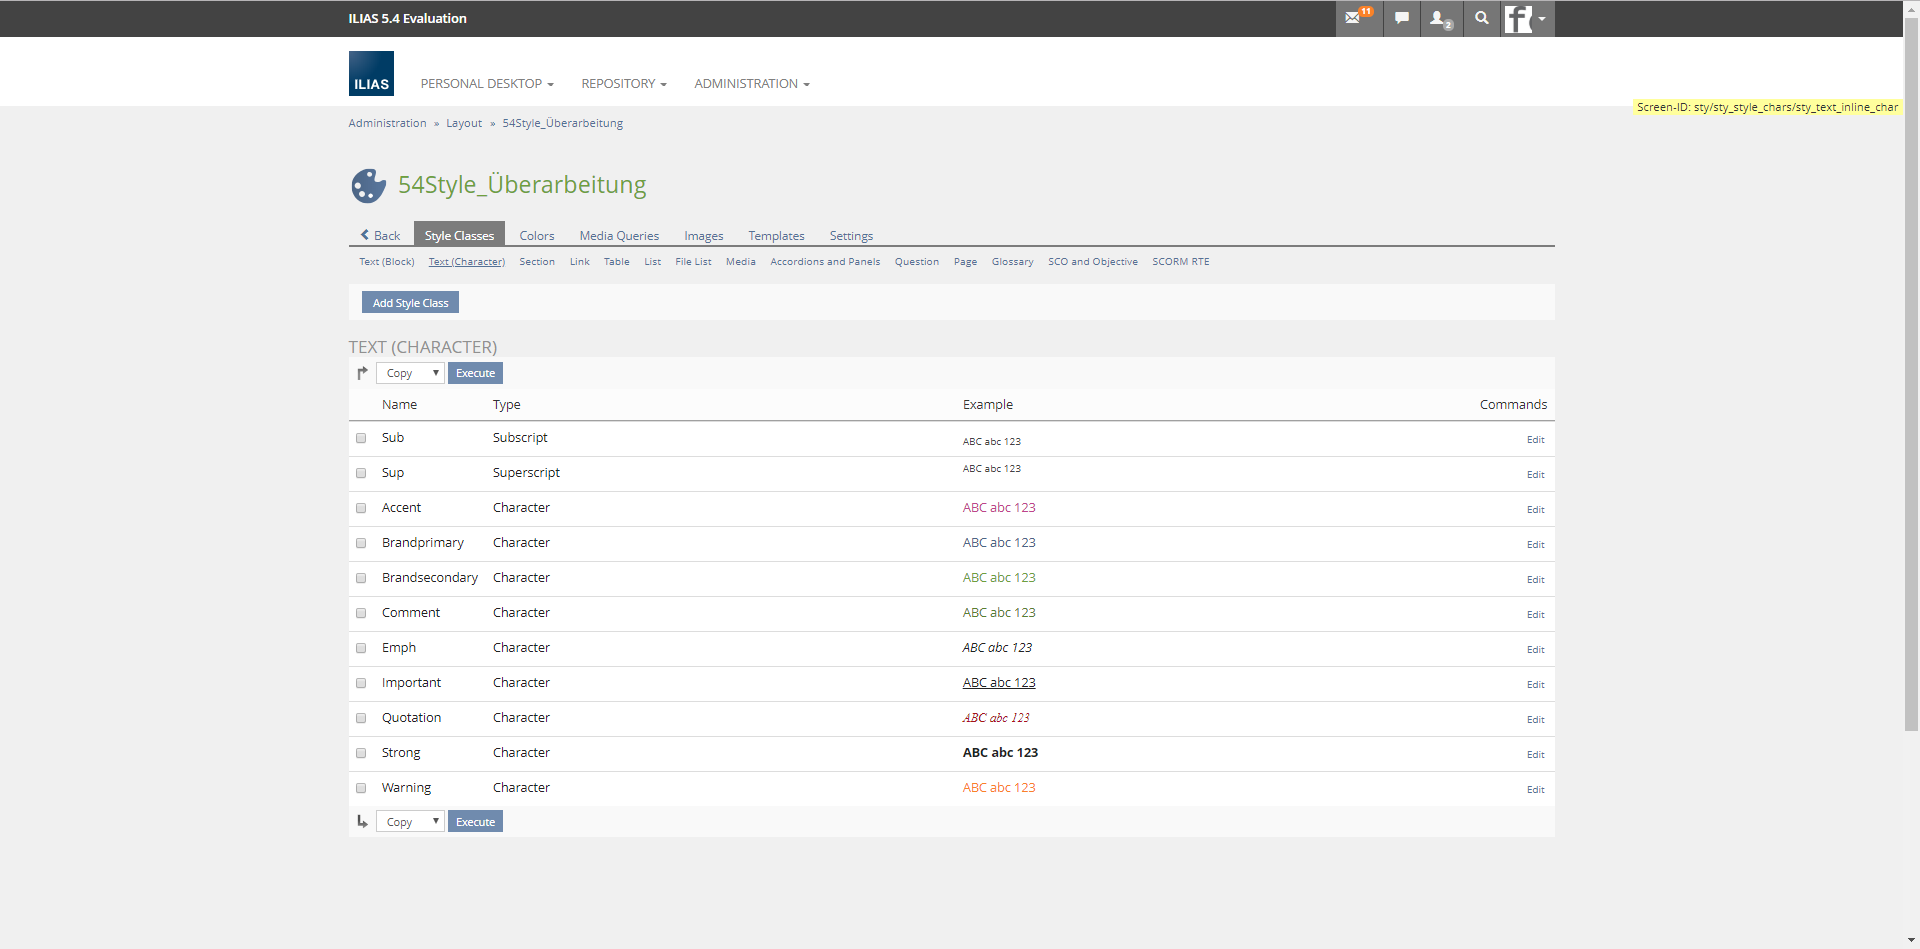Click the Add Style Class button
This screenshot has height=949, width=1920.
[x=410, y=303]
